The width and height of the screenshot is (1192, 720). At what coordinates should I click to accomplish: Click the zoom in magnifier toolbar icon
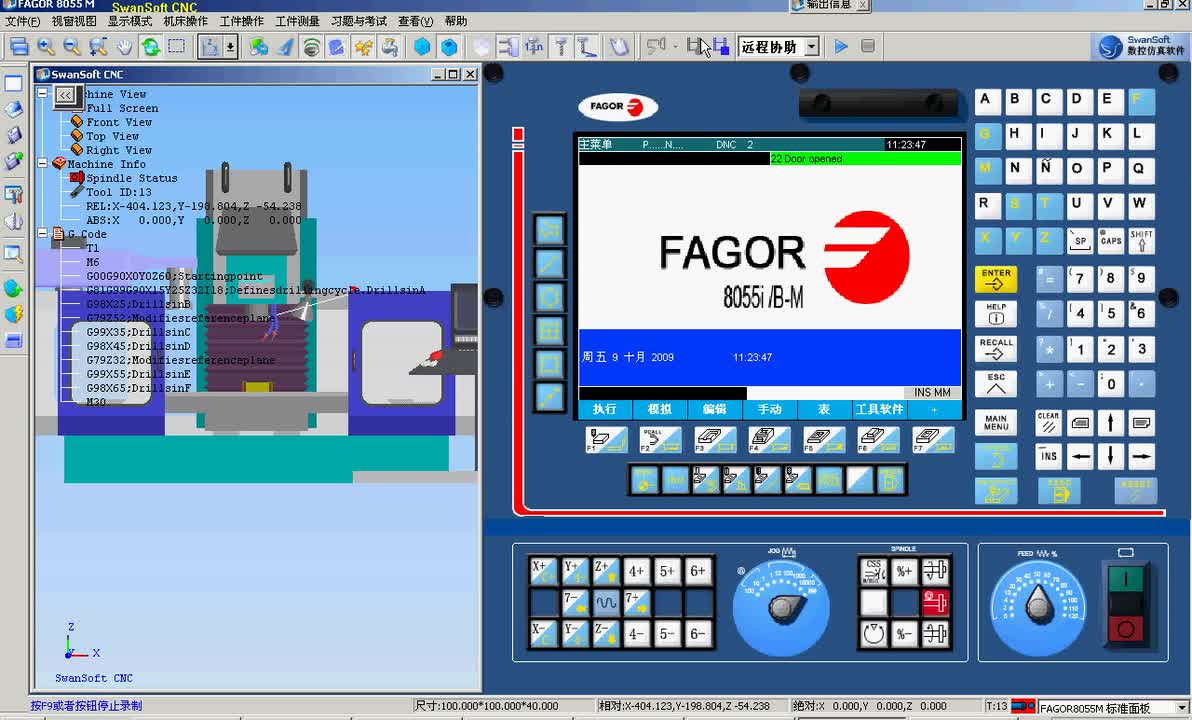[x=46, y=46]
